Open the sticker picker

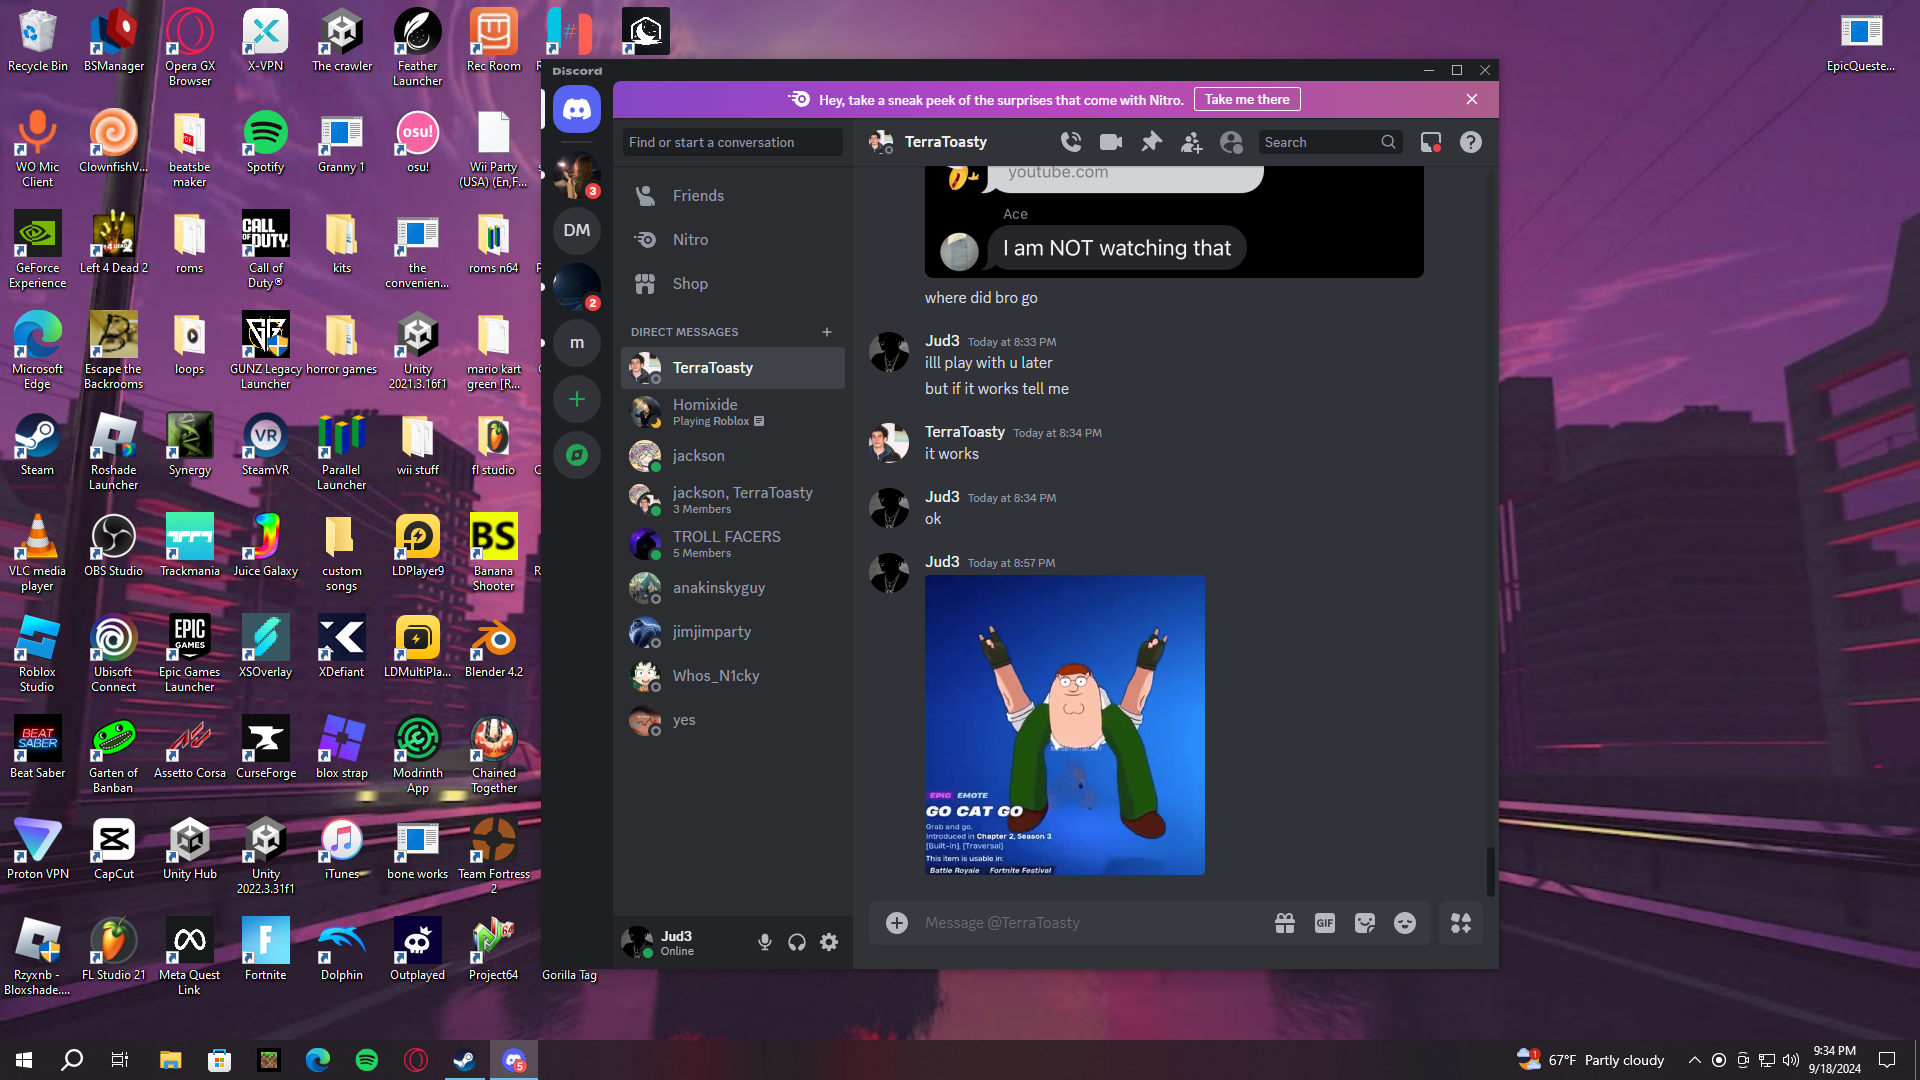coord(1365,923)
